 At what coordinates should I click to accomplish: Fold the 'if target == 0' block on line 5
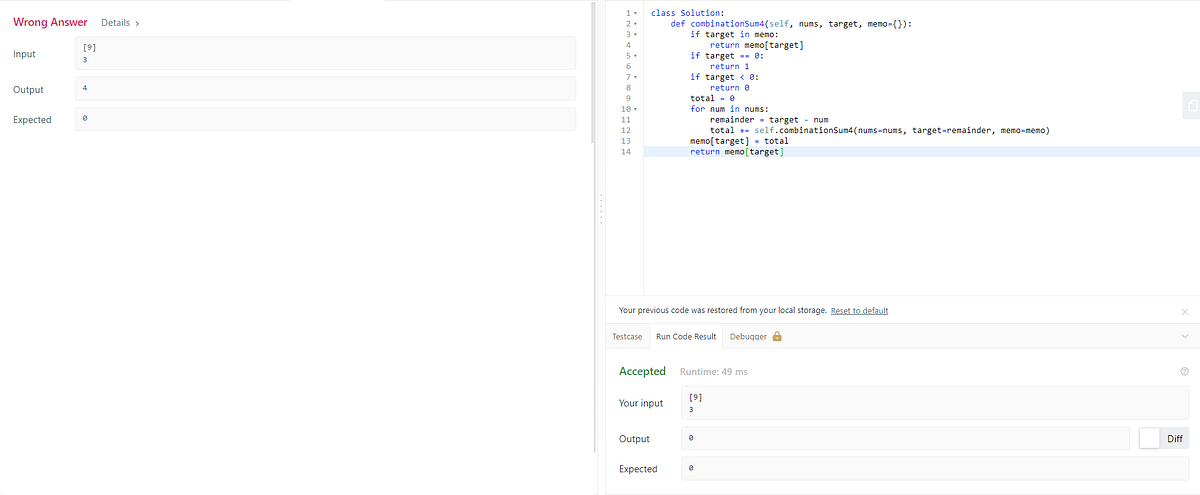636,55
